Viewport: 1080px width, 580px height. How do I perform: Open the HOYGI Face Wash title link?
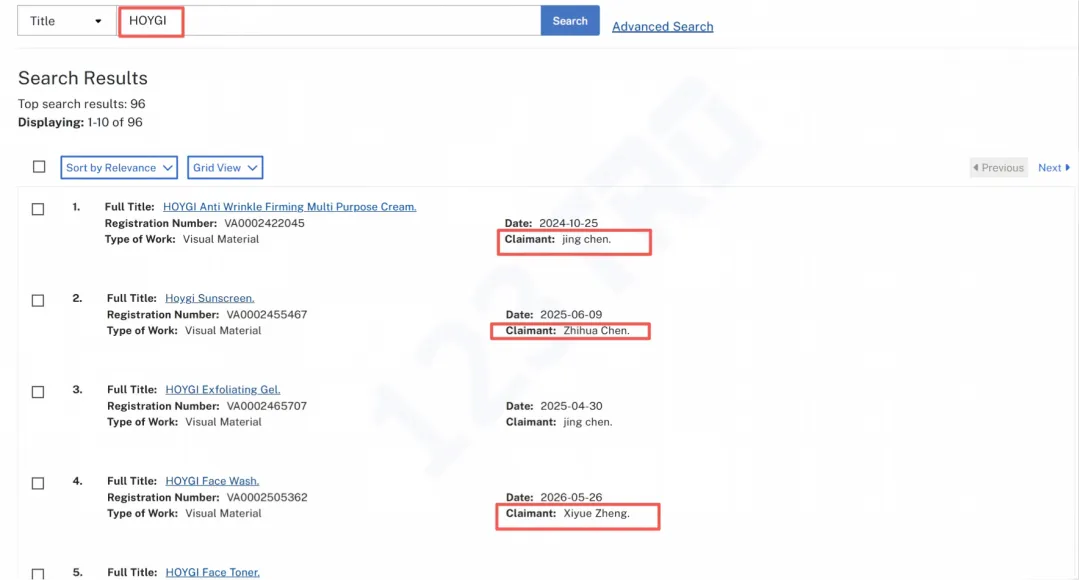212,481
